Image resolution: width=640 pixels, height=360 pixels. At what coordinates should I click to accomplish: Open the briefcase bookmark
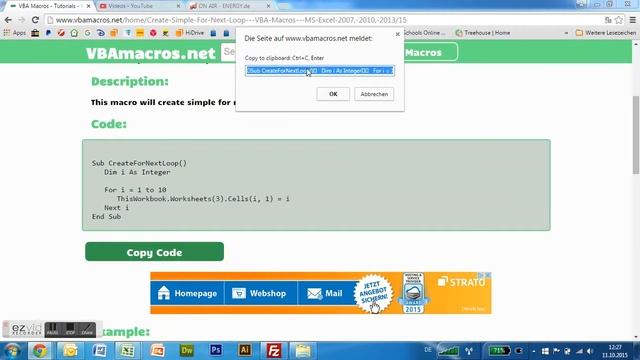[35, 33]
